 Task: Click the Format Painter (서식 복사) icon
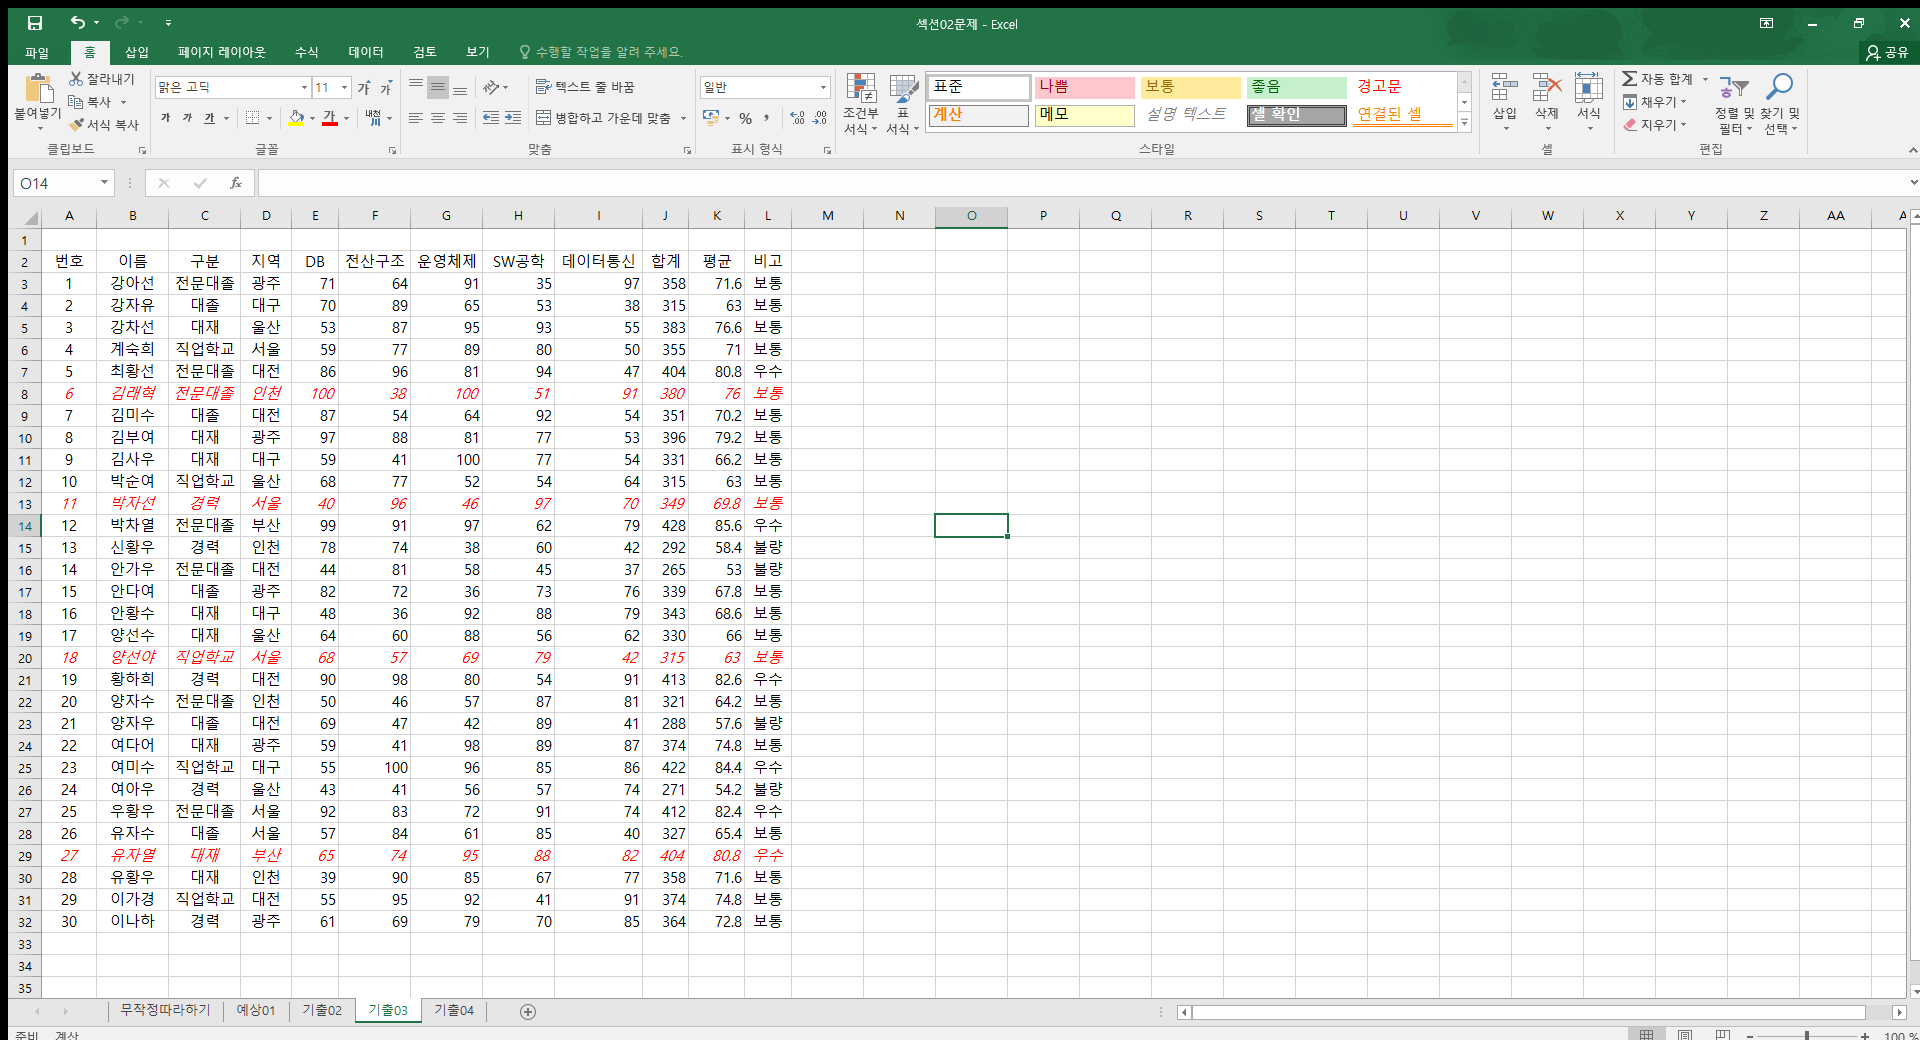pos(77,125)
